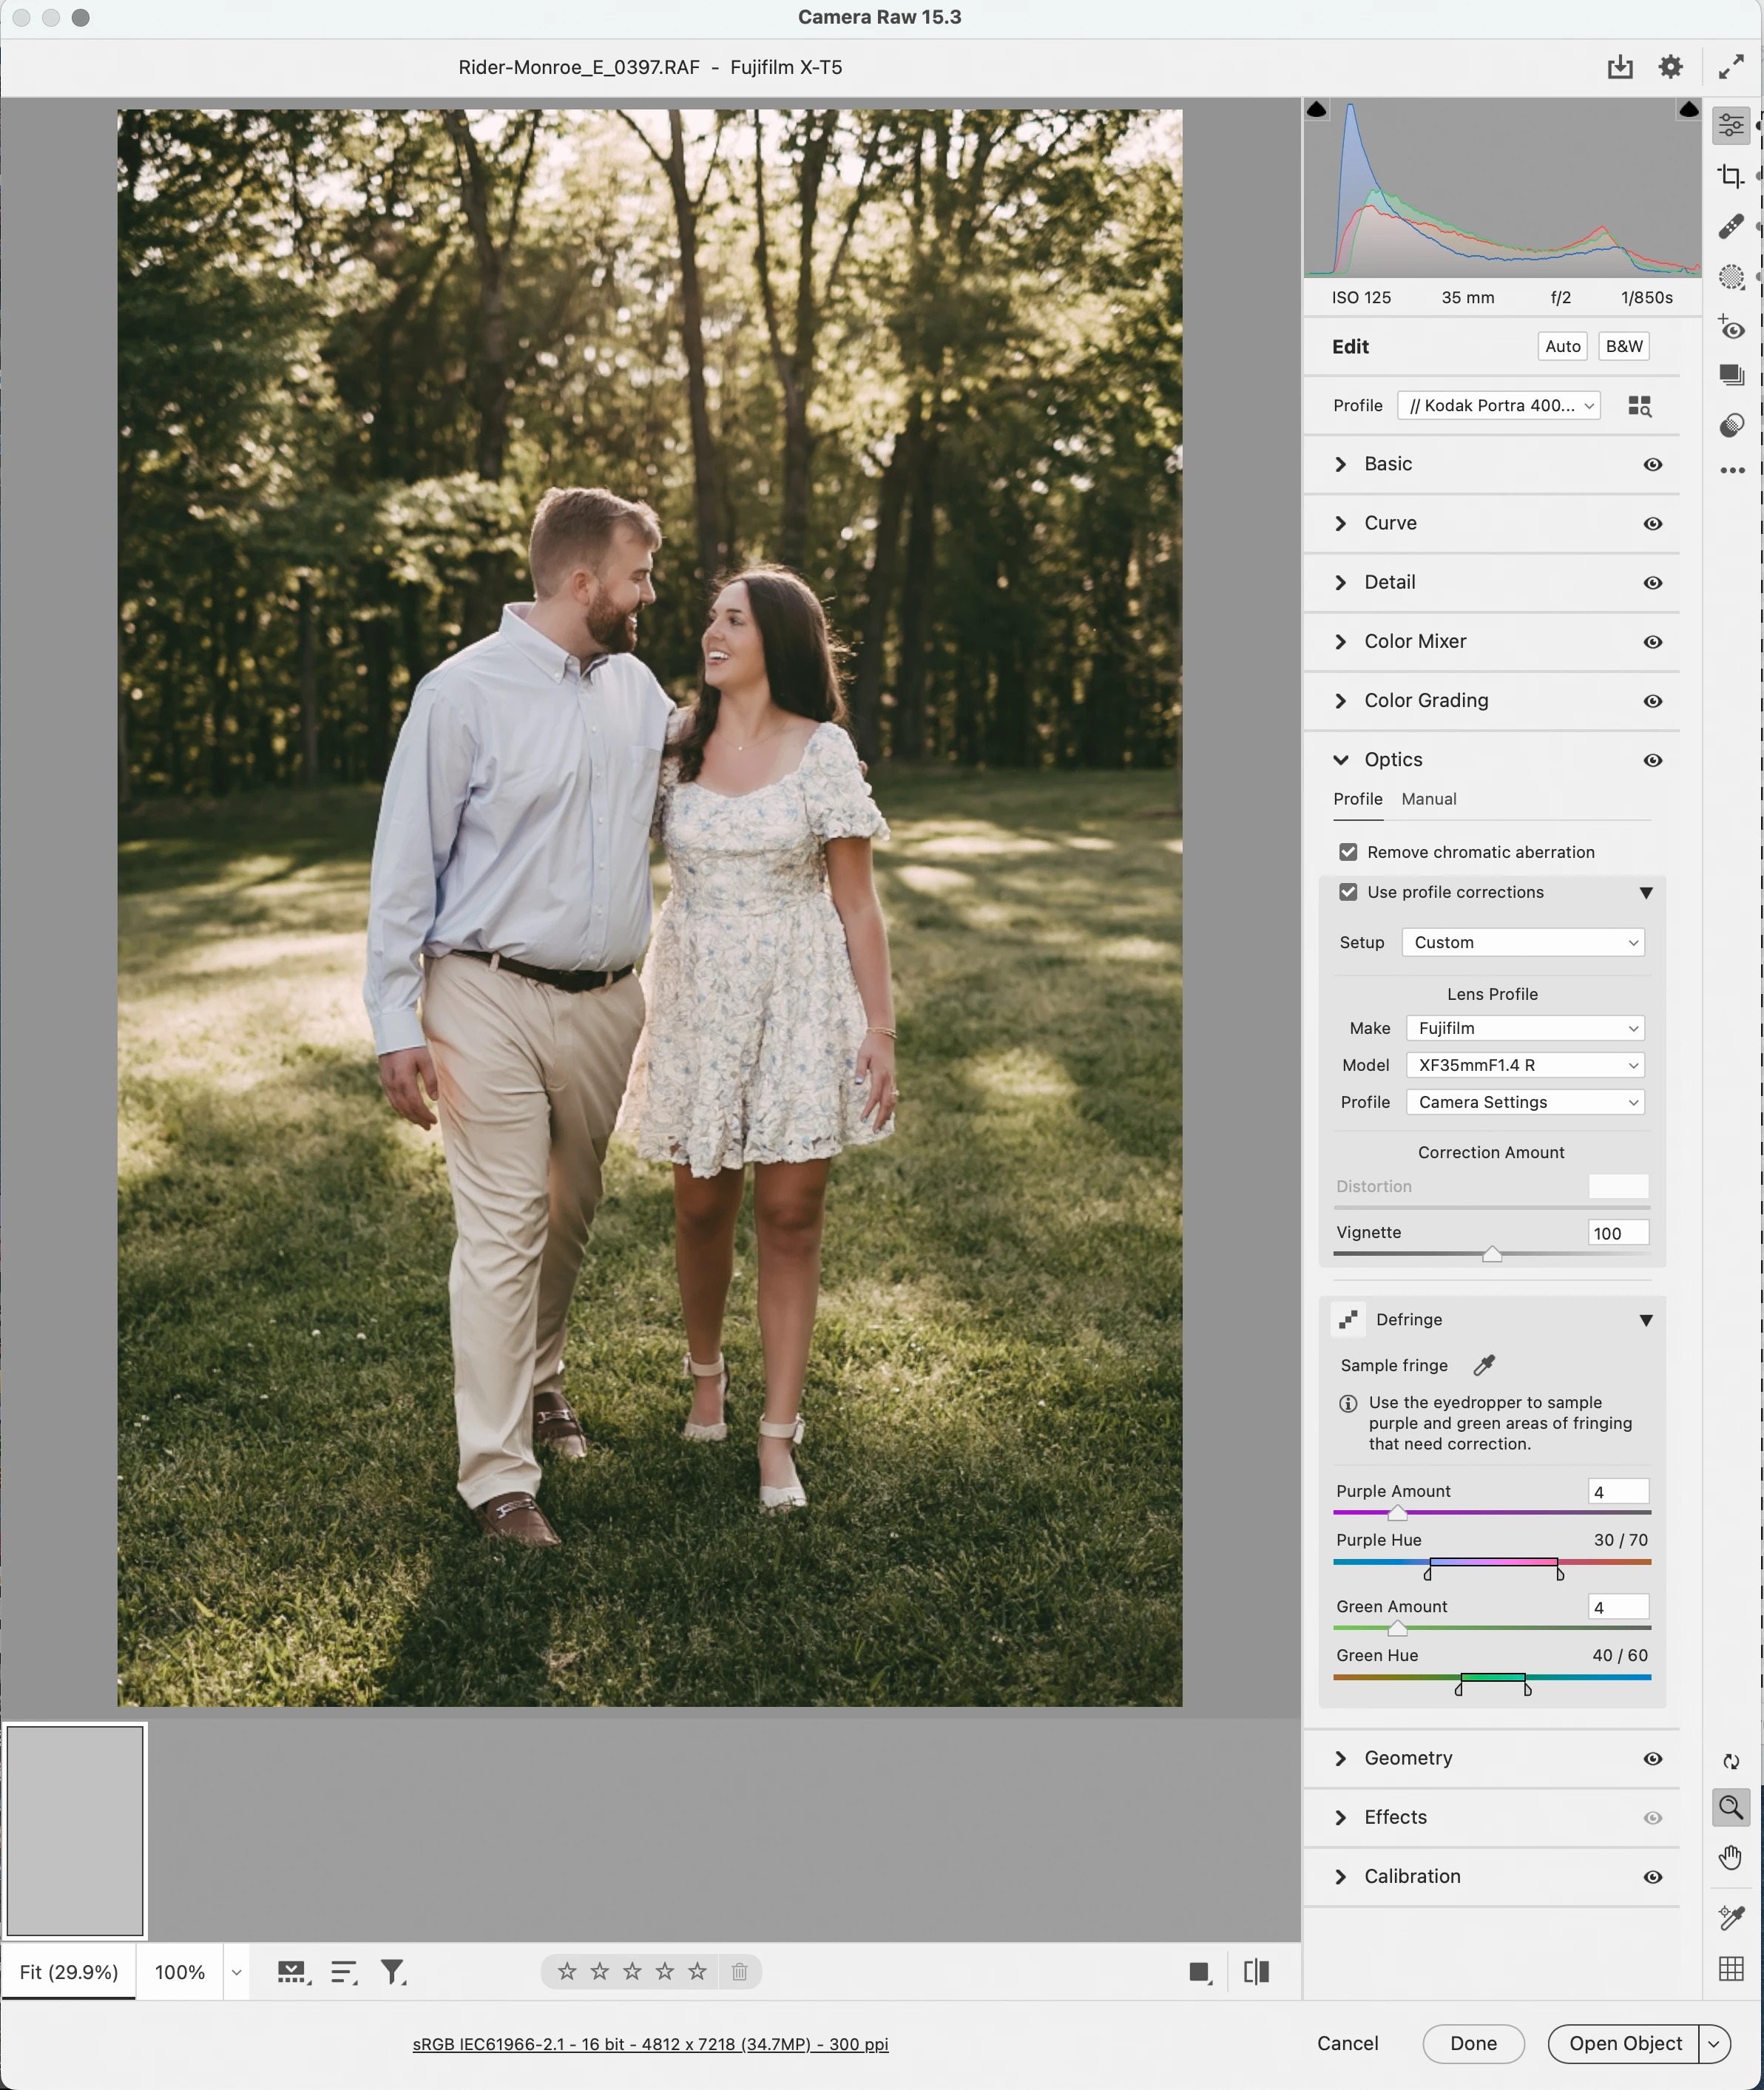Adjust the Vignette slider handle
Viewport: 1764px width, 2090px height.
1491,1255
